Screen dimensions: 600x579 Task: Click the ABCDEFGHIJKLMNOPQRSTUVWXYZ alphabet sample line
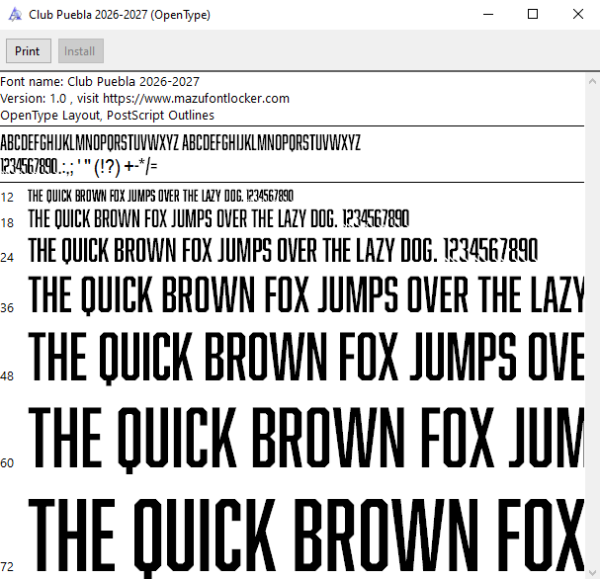pos(180,143)
